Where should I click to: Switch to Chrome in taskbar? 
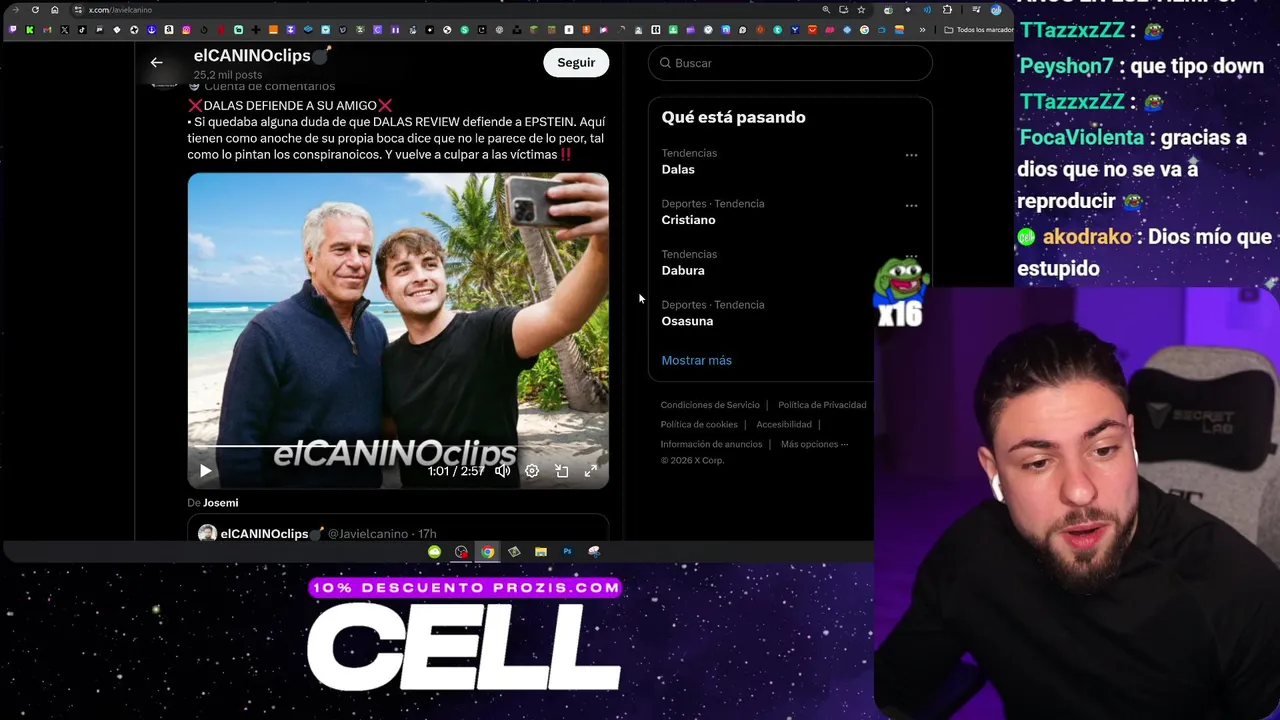pos(487,552)
